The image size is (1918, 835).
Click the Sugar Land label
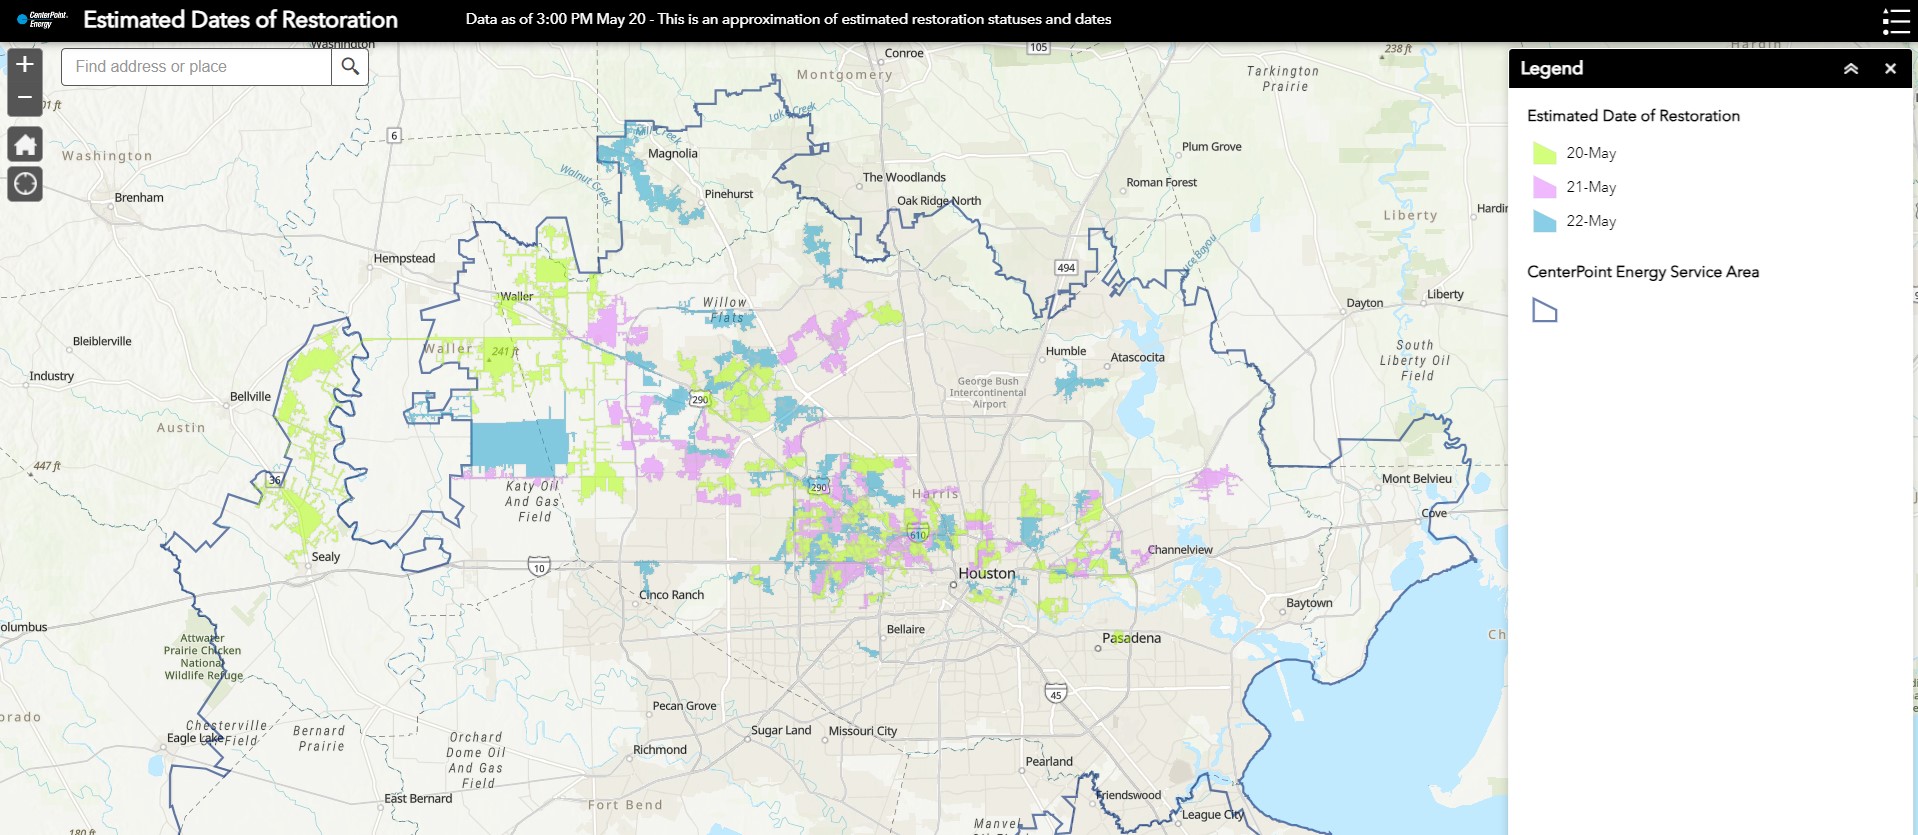tap(781, 730)
